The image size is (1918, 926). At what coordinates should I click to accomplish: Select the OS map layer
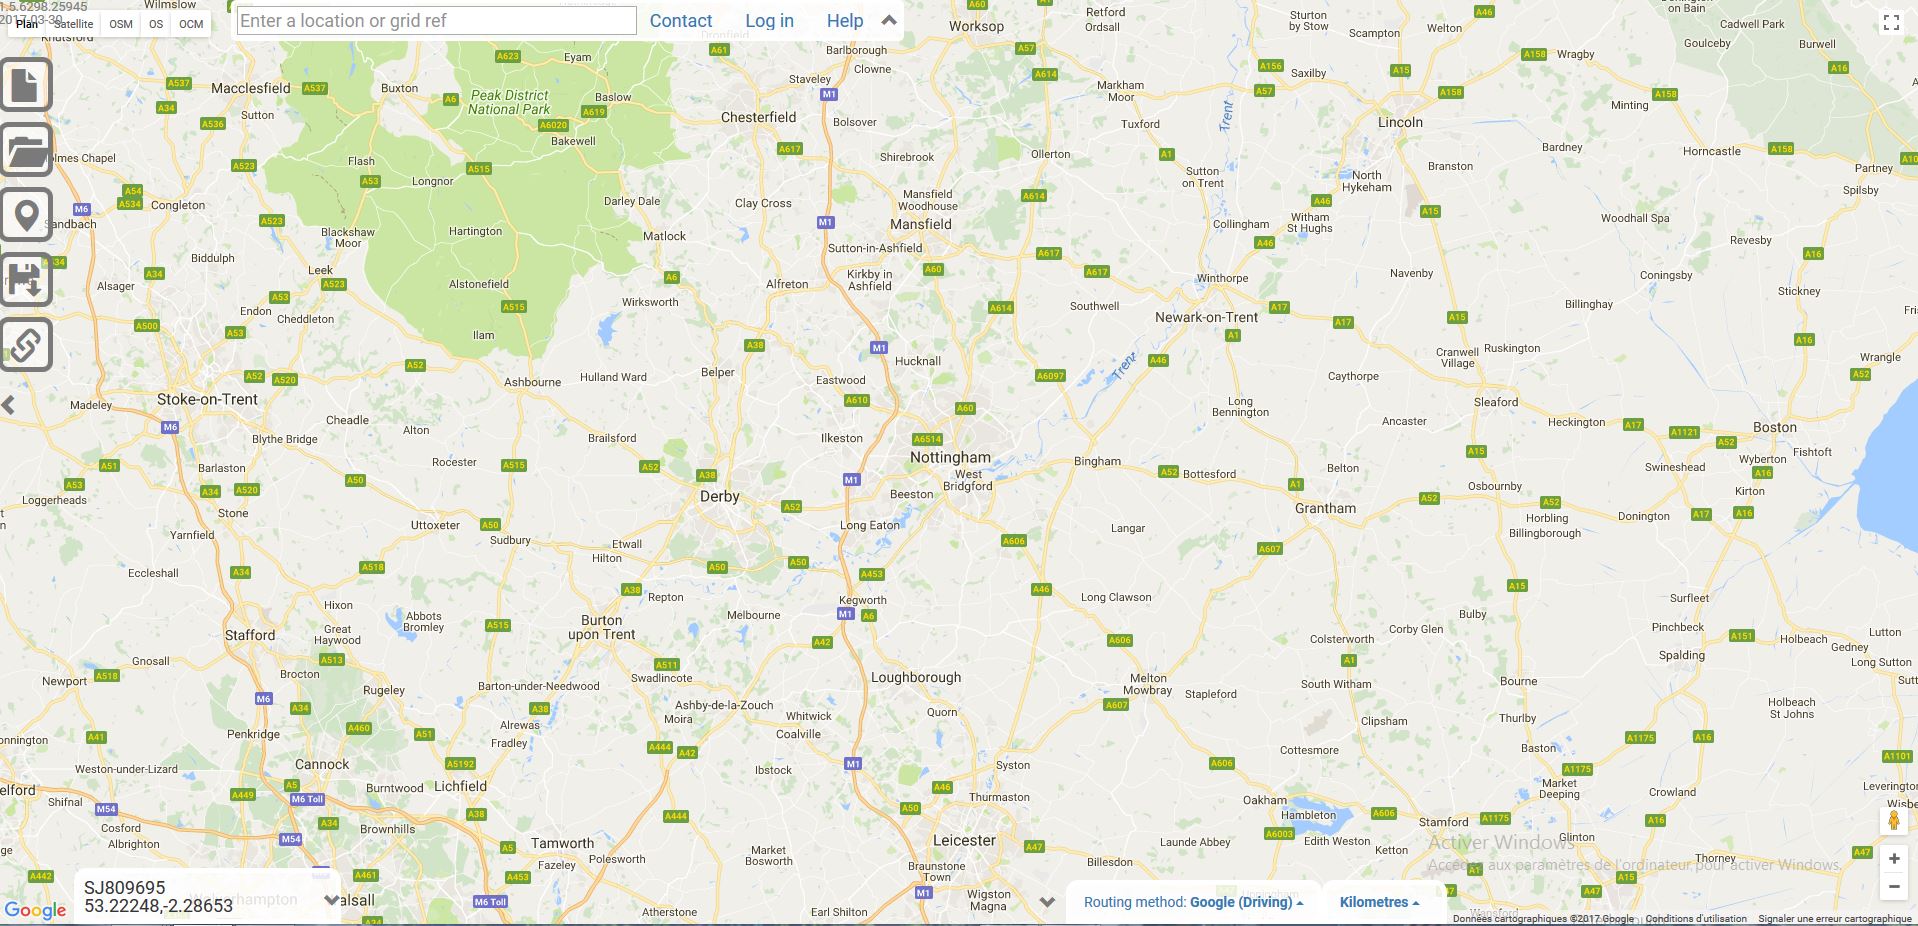[156, 24]
